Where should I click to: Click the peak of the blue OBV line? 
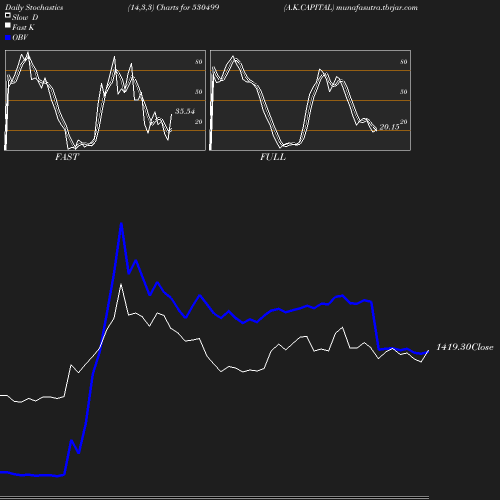pos(121,224)
